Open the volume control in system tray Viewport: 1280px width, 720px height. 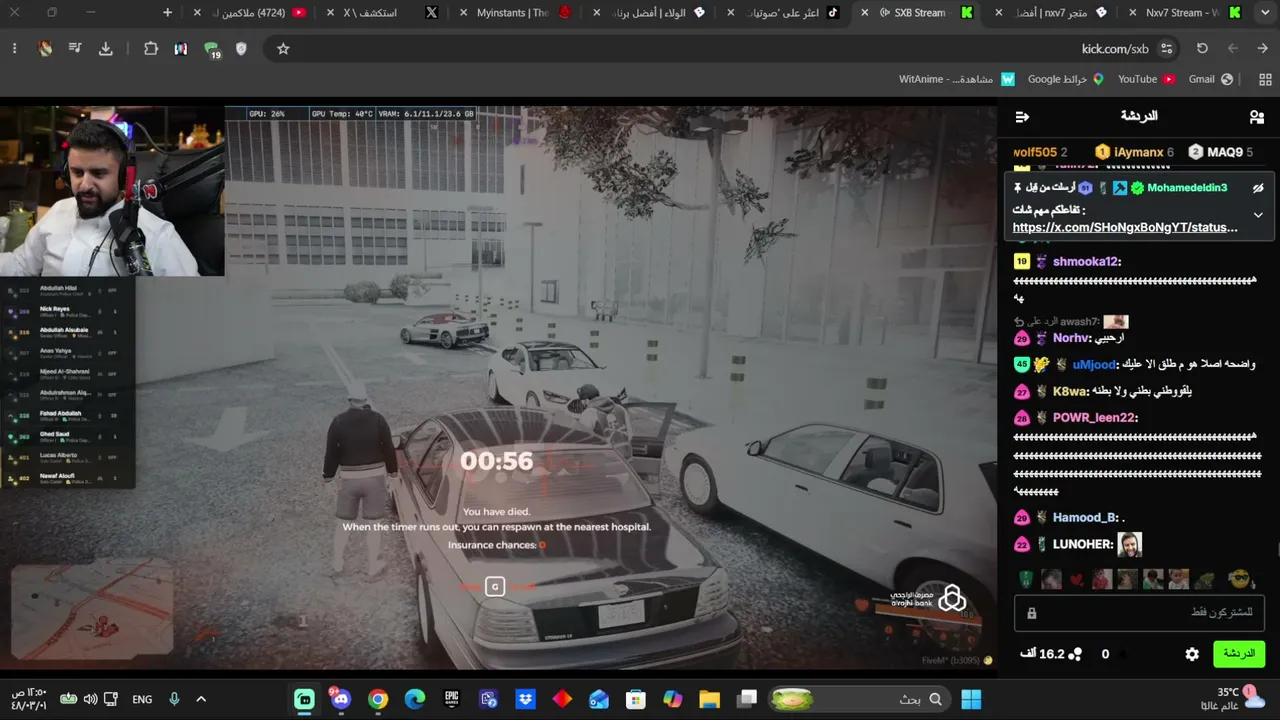click(x=90, y=700)
